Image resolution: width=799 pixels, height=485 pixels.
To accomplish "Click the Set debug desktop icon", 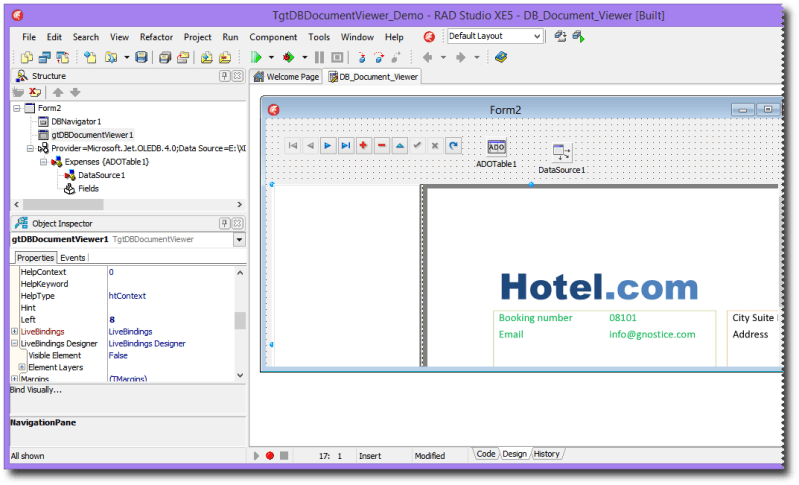I will click(x=578, y=36).
